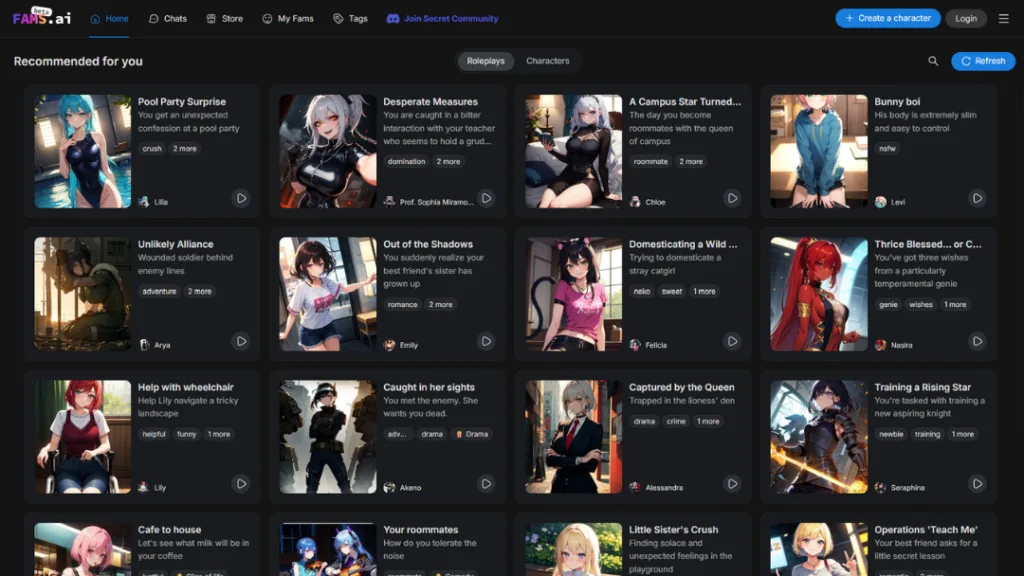Switch to the Characters tab
1024x576 pixels.
(548, 61)
